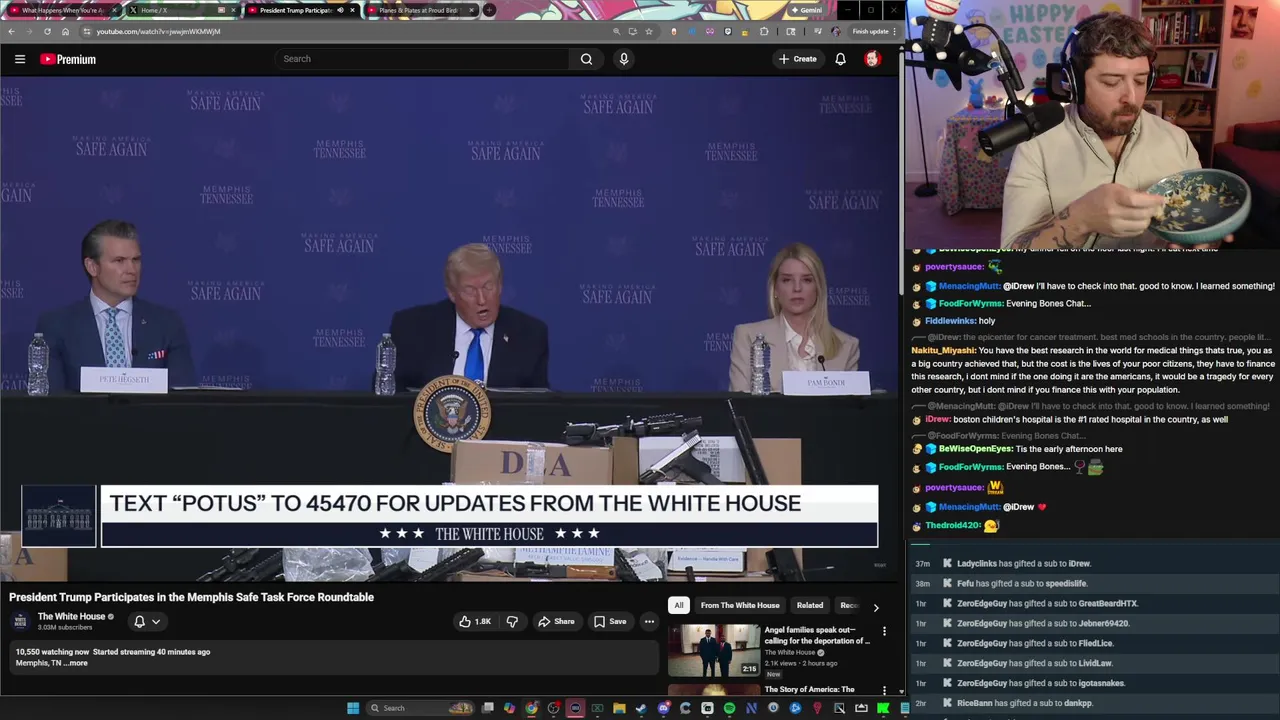Open browser extensions puzzle icon
The width and height of the screenshot is (1280, 720).
tap(764, 31)
